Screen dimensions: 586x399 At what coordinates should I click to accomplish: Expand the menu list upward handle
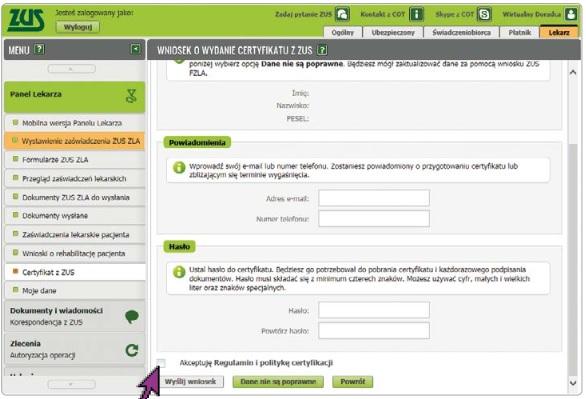71,69
